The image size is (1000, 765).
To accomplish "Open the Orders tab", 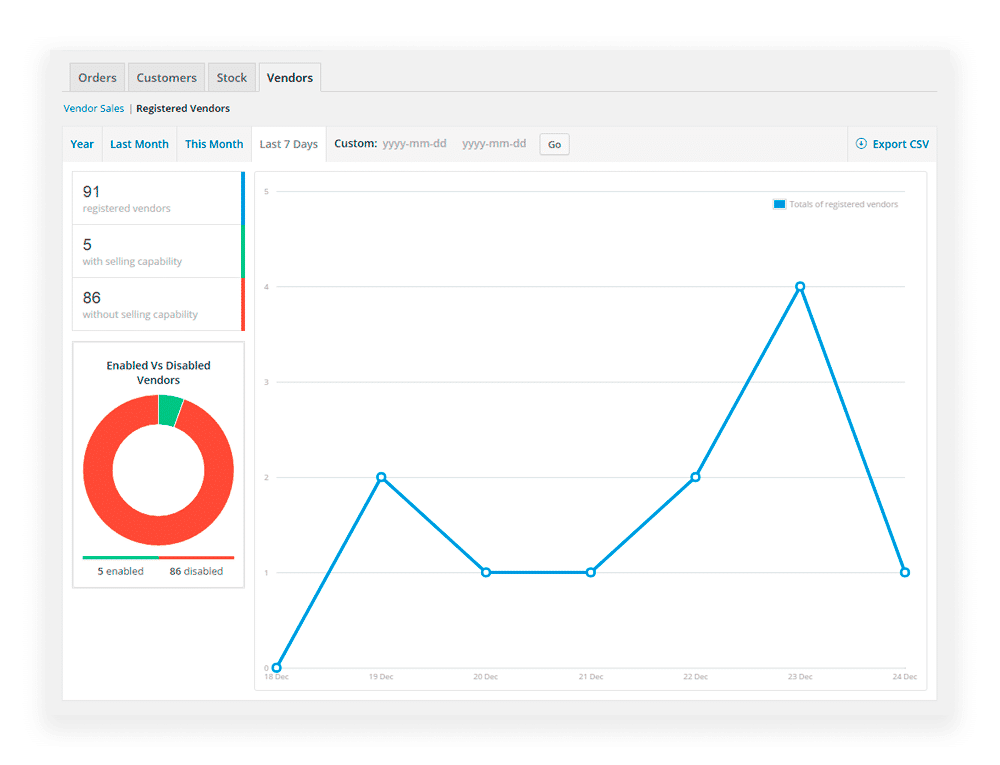I will [x=97, y=78].
